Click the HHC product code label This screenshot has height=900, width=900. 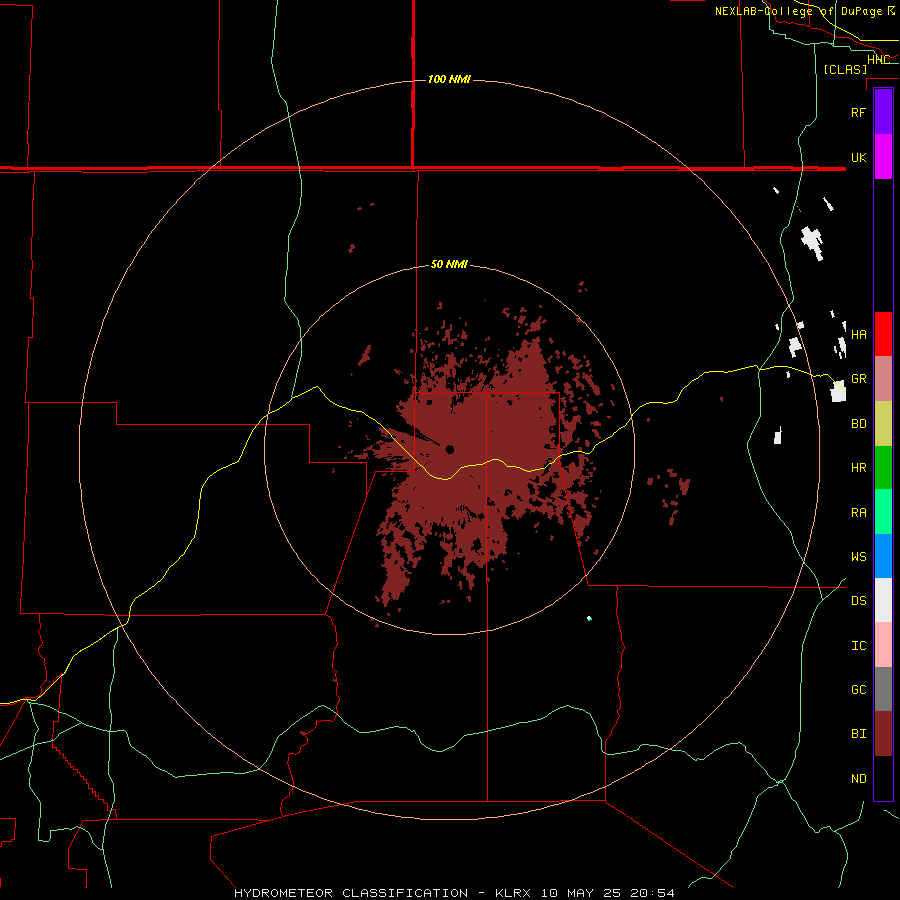point(878,60)
